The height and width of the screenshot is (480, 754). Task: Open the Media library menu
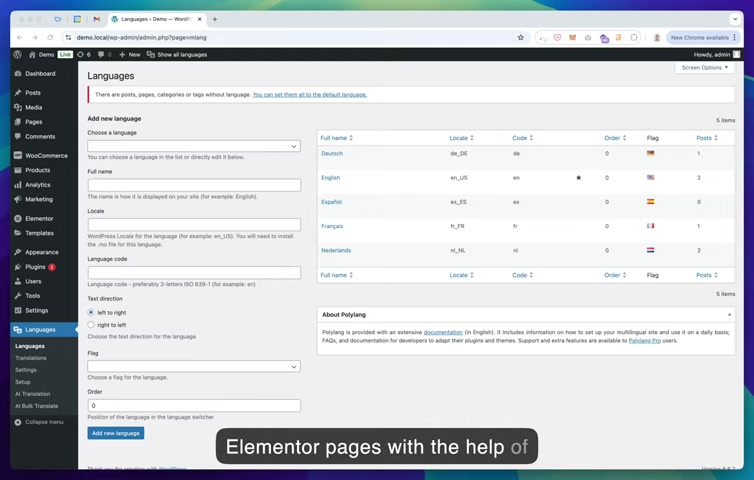(x=34, y=107)
